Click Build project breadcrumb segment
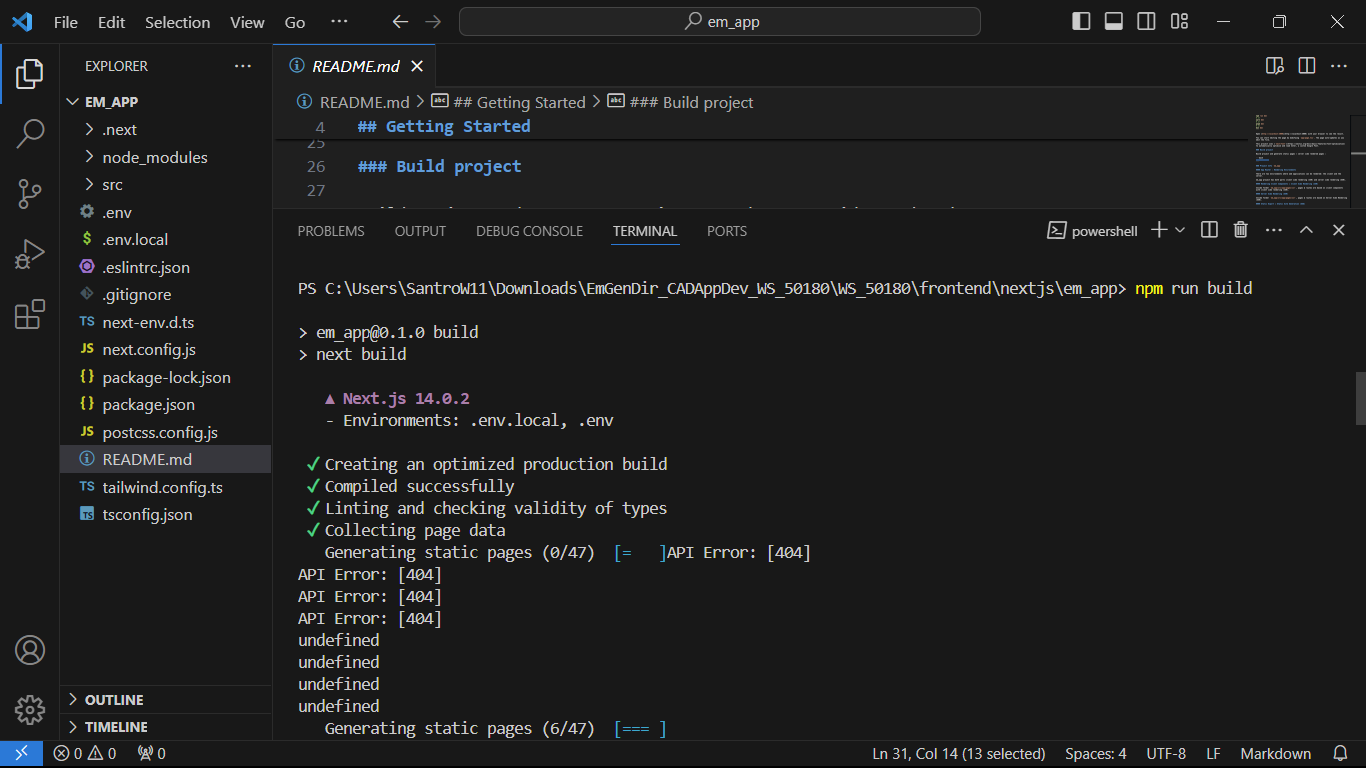The width and height of the screenshot is (1366, 768). (x=691, y=102)
